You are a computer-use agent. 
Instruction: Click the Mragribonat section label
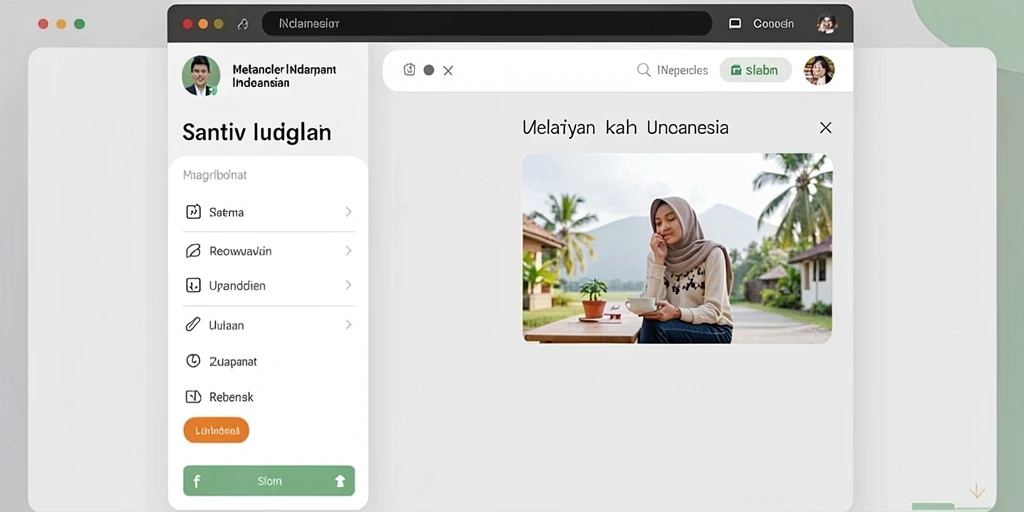[215, 175]
